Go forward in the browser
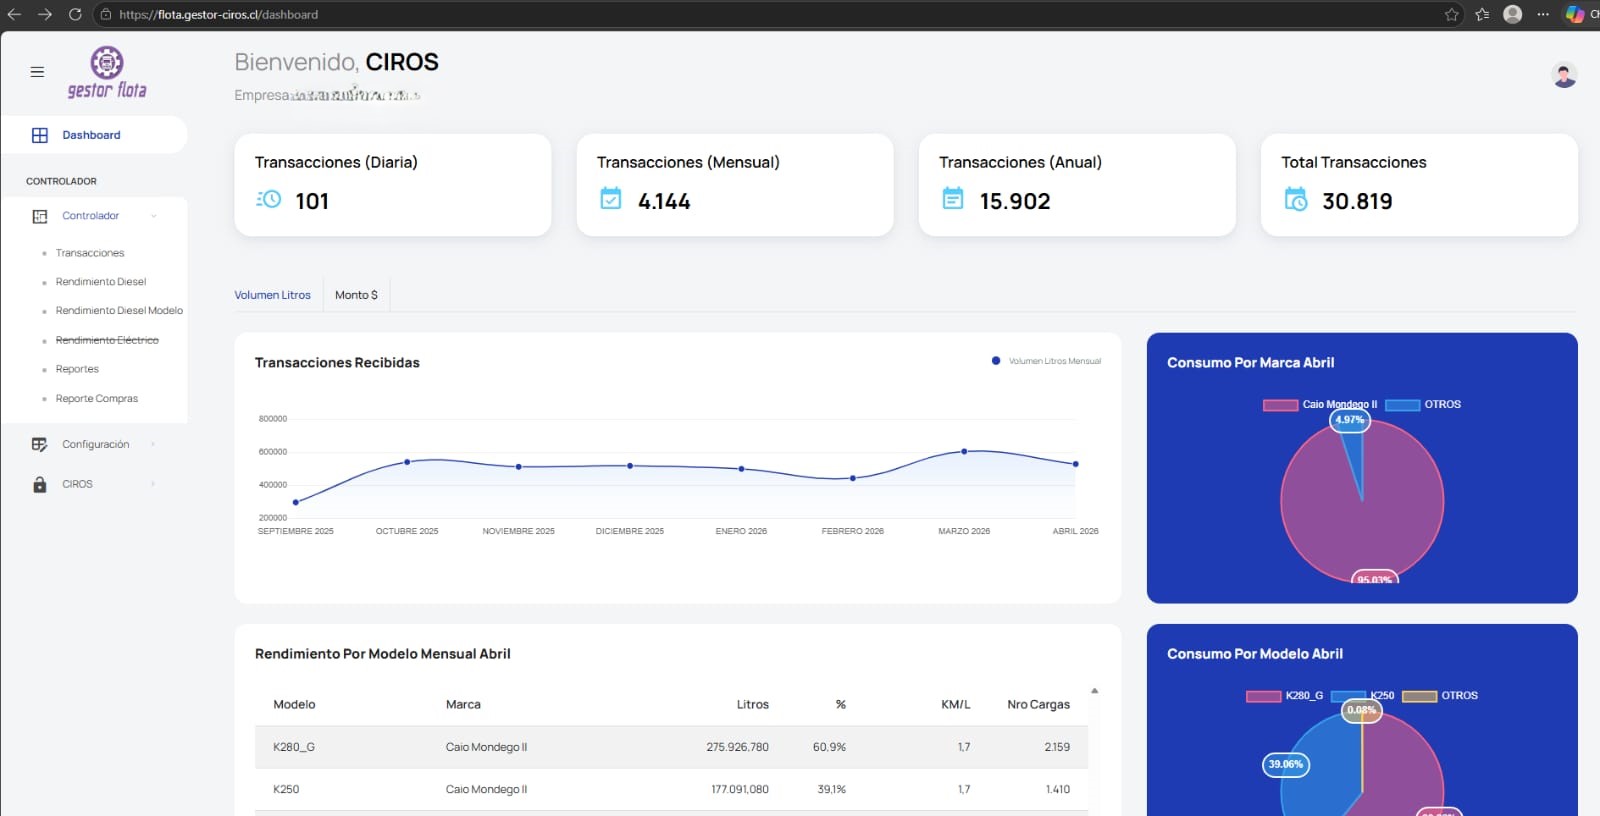This screenshot has height=816, width=1600. point(44,14)
